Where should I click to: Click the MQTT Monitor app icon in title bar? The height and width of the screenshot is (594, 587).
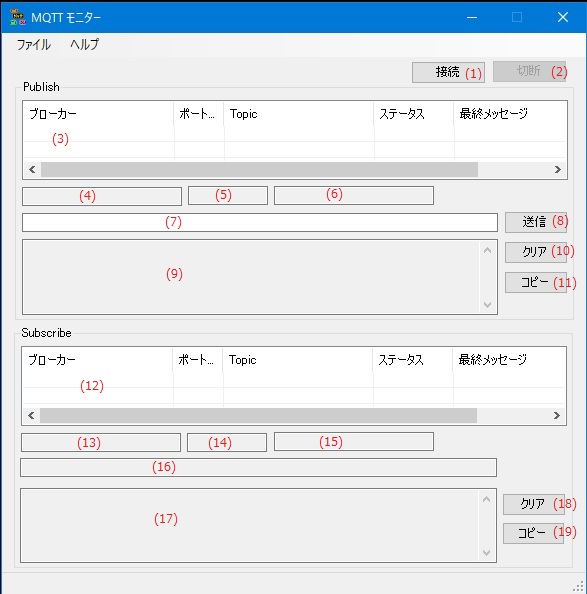tap(18, 17)
